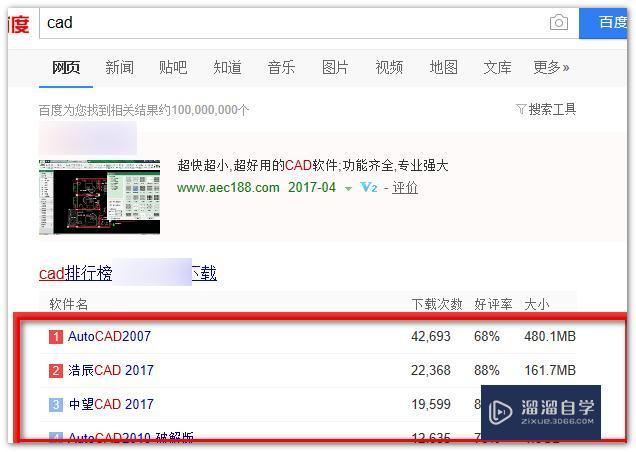Click download count 42,693

click(431, 336)
